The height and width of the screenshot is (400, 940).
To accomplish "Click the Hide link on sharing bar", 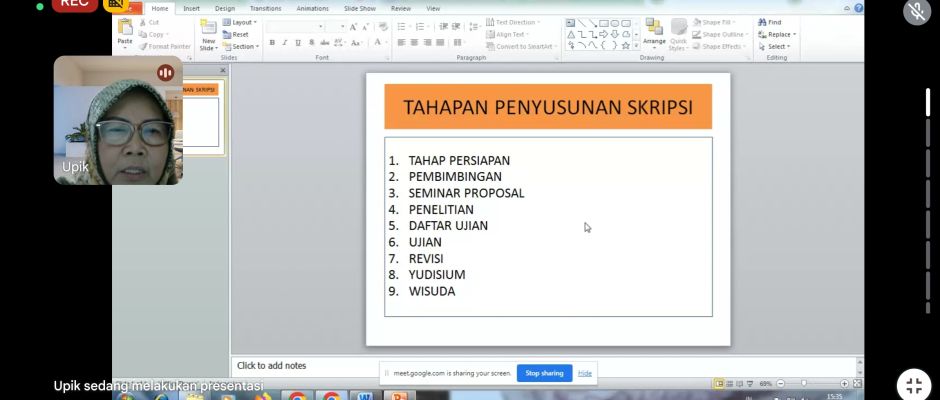I will 585,373.
